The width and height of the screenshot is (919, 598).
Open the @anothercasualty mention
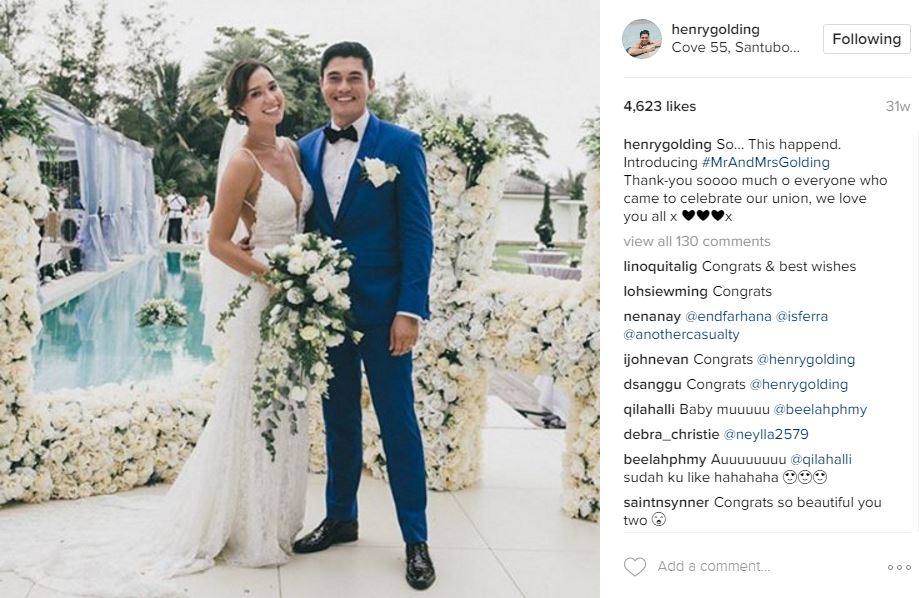click(681, 335)
